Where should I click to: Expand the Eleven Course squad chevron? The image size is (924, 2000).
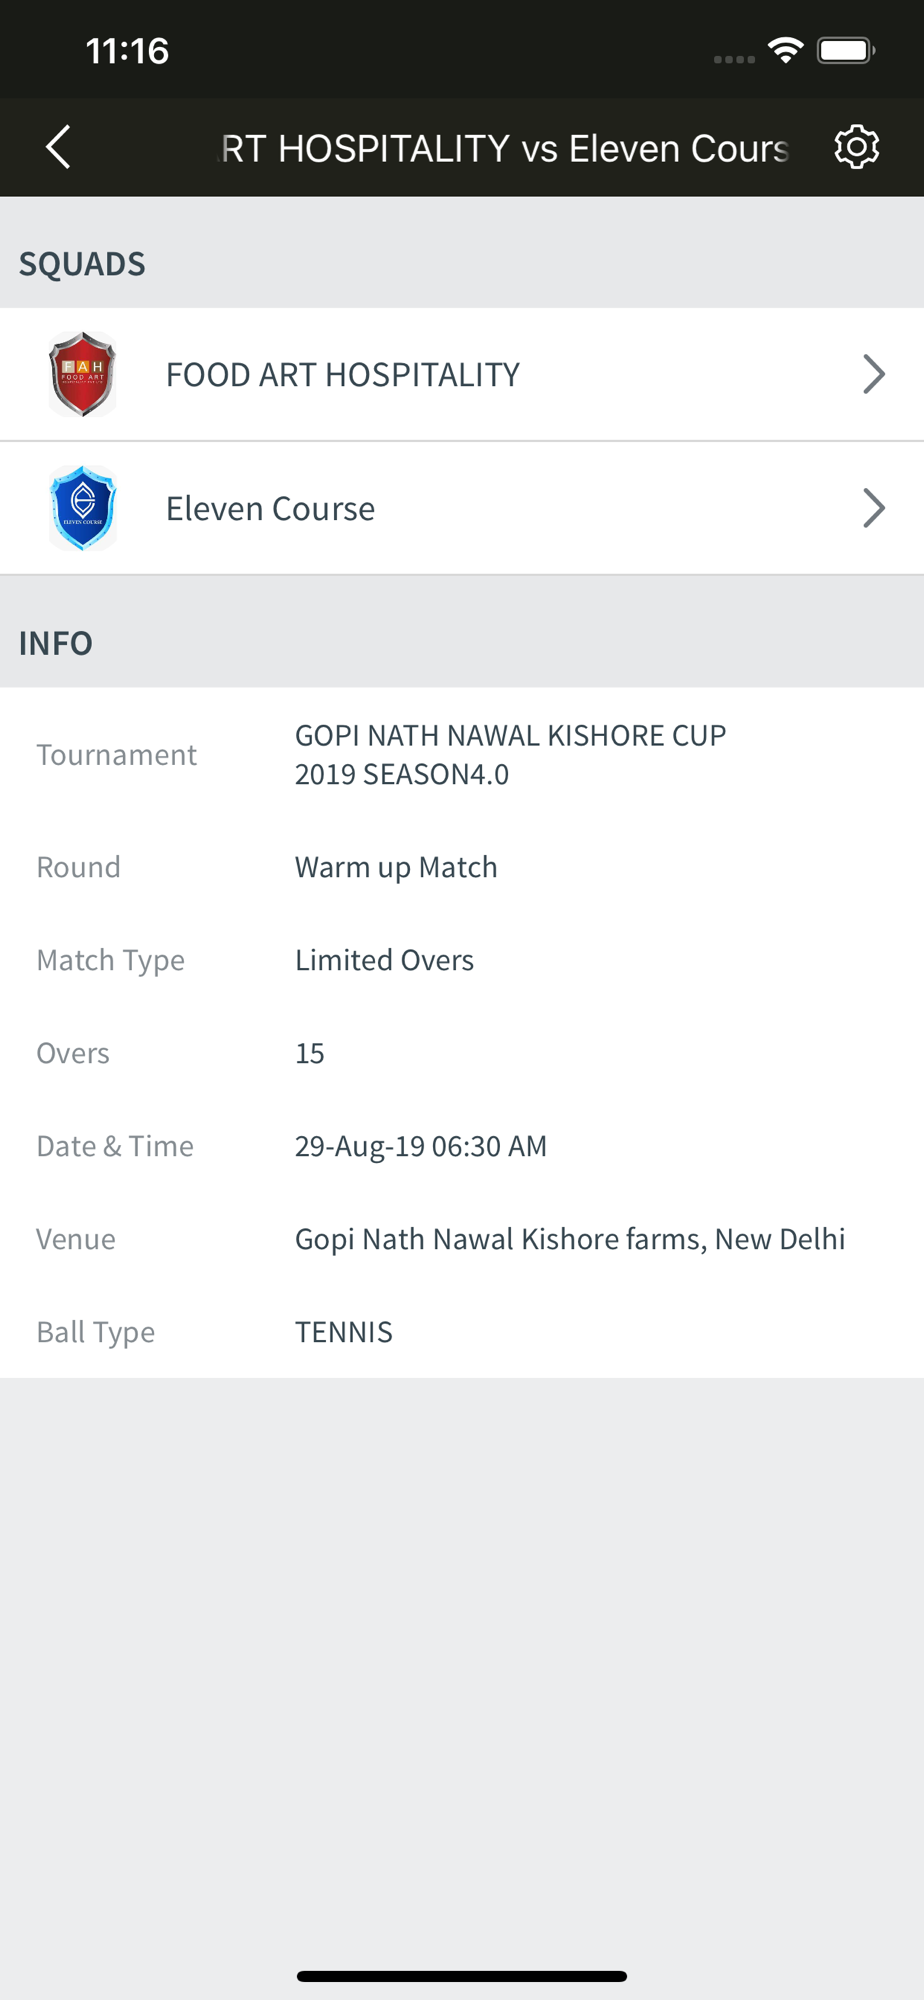(x=873, y=508)
